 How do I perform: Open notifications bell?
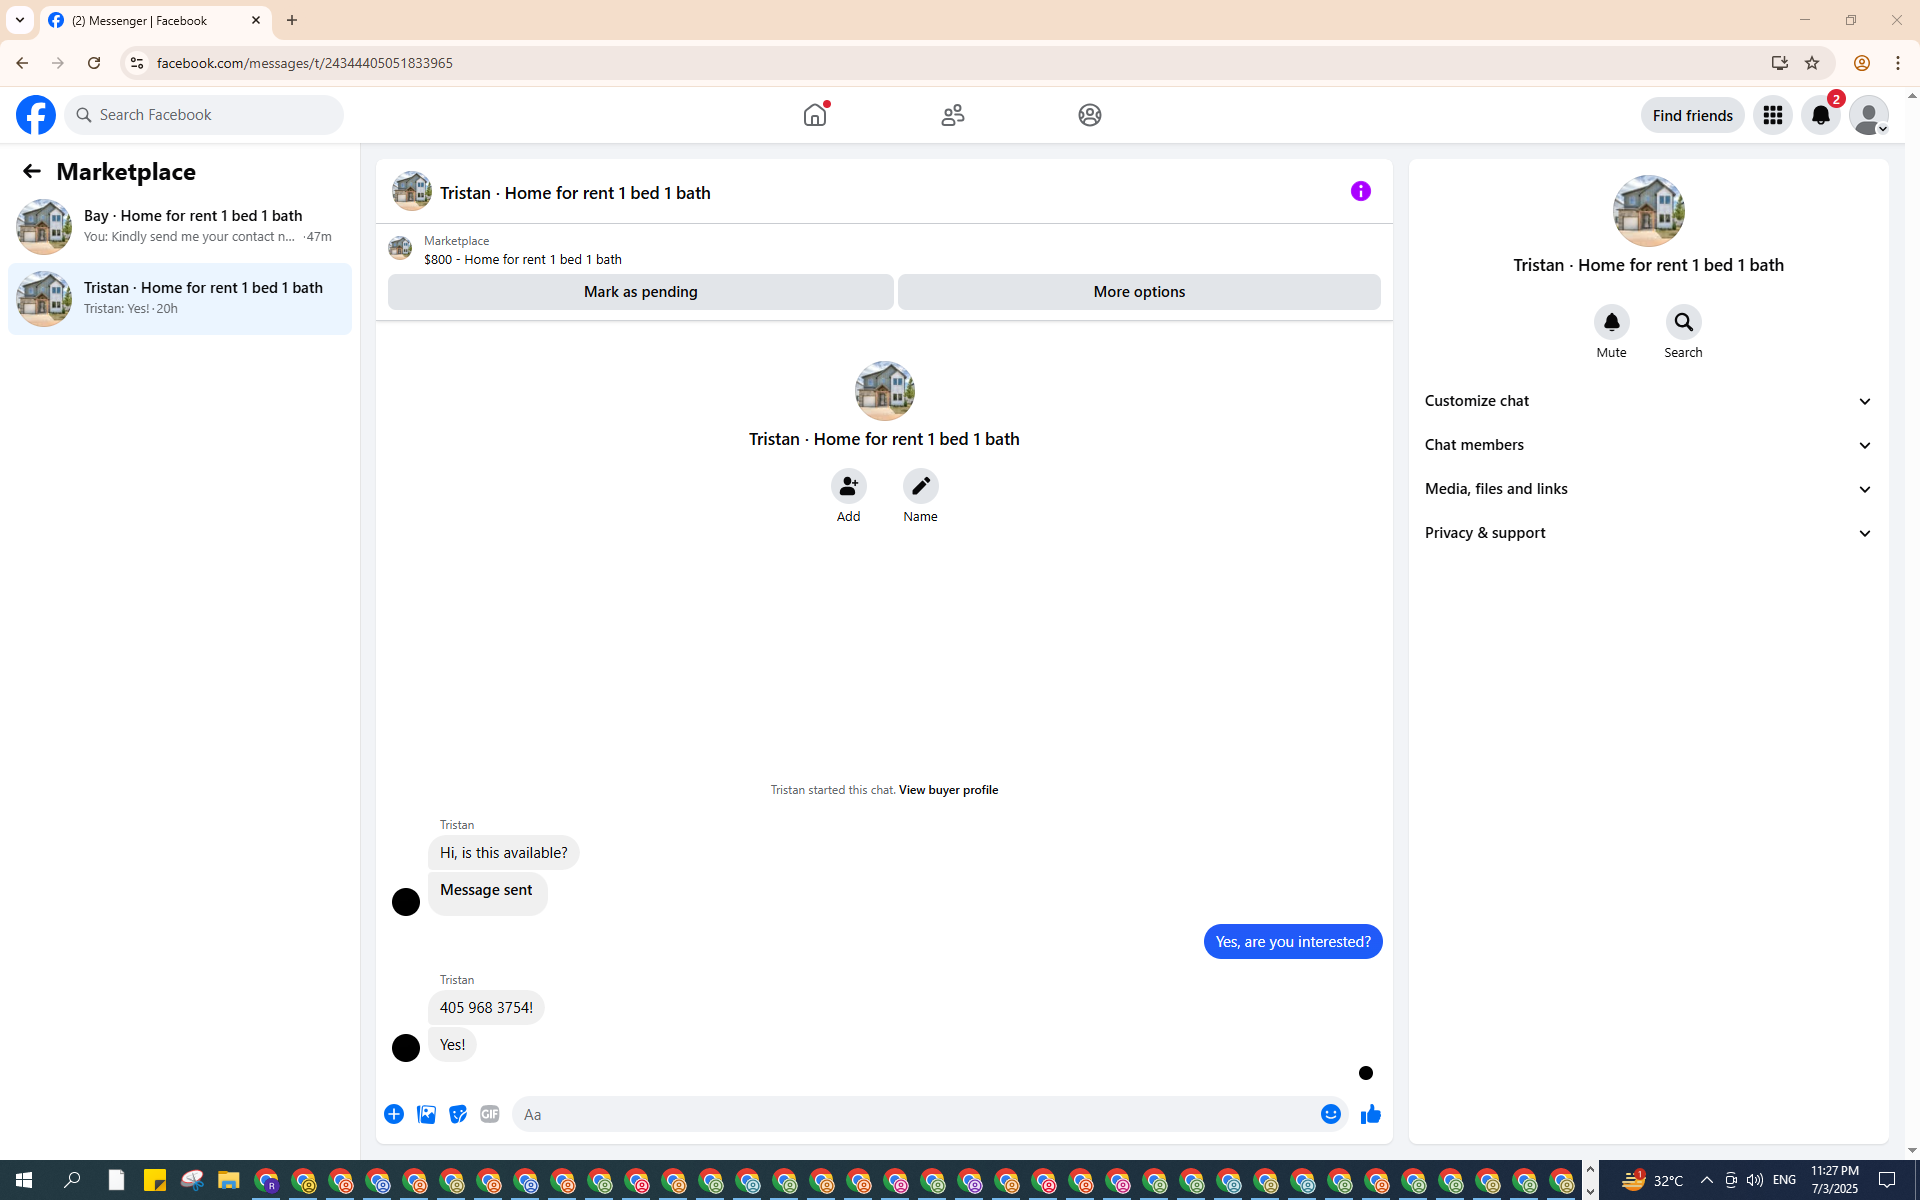click(1820, 115)
